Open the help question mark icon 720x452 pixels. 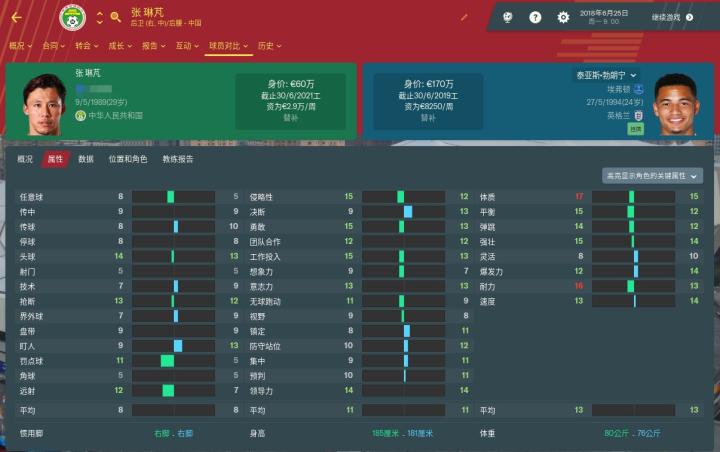pos(535,17)
